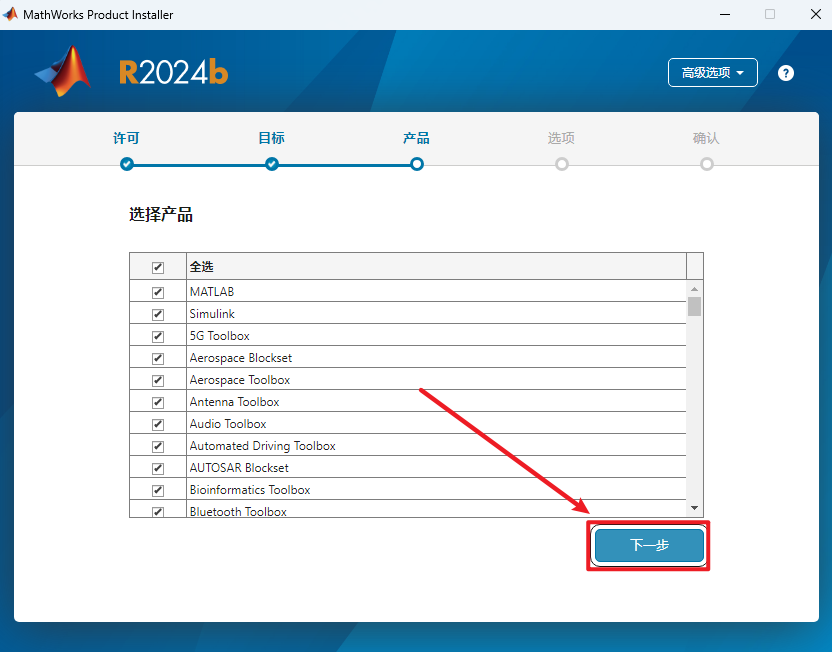This screenshot has height=652, width=832.
Task: Click the Aerospace Blockset row text
Action: click(241, 358)
